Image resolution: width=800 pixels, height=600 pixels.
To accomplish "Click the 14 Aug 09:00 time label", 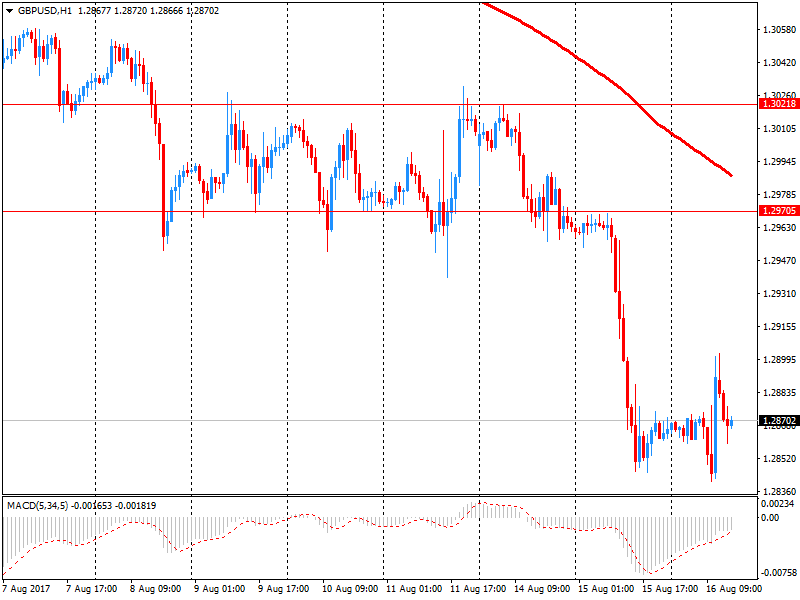I will point(542,589).
